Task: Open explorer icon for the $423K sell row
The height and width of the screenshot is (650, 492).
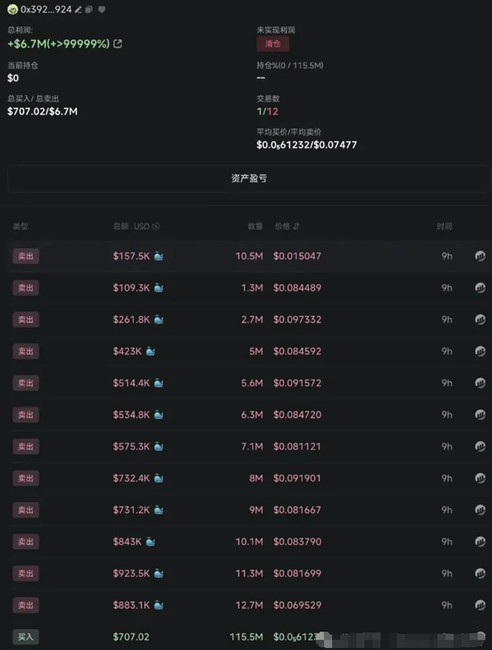Action: click(x=480, y=351)
